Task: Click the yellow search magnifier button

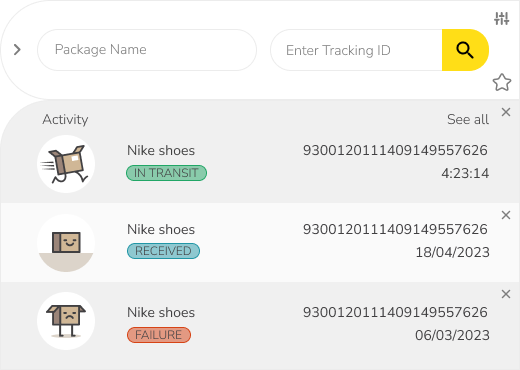Action: pyautogui.click(x=465, y=50)
